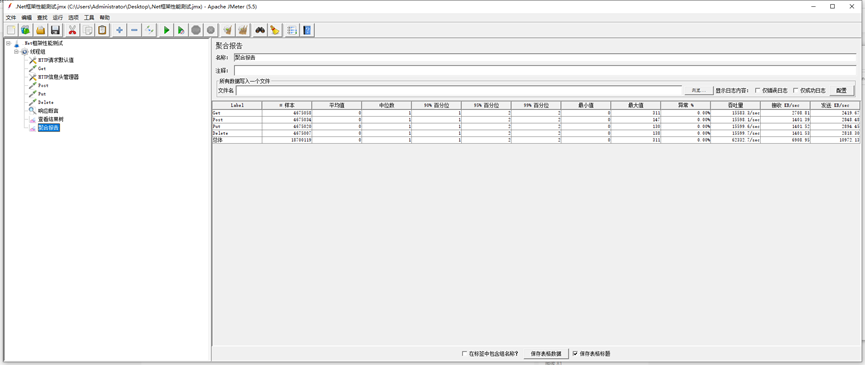Collapse the .Net框架性能测试 test plan node
The height and width of the screenshot is (365, 865).
pos(8,43)
